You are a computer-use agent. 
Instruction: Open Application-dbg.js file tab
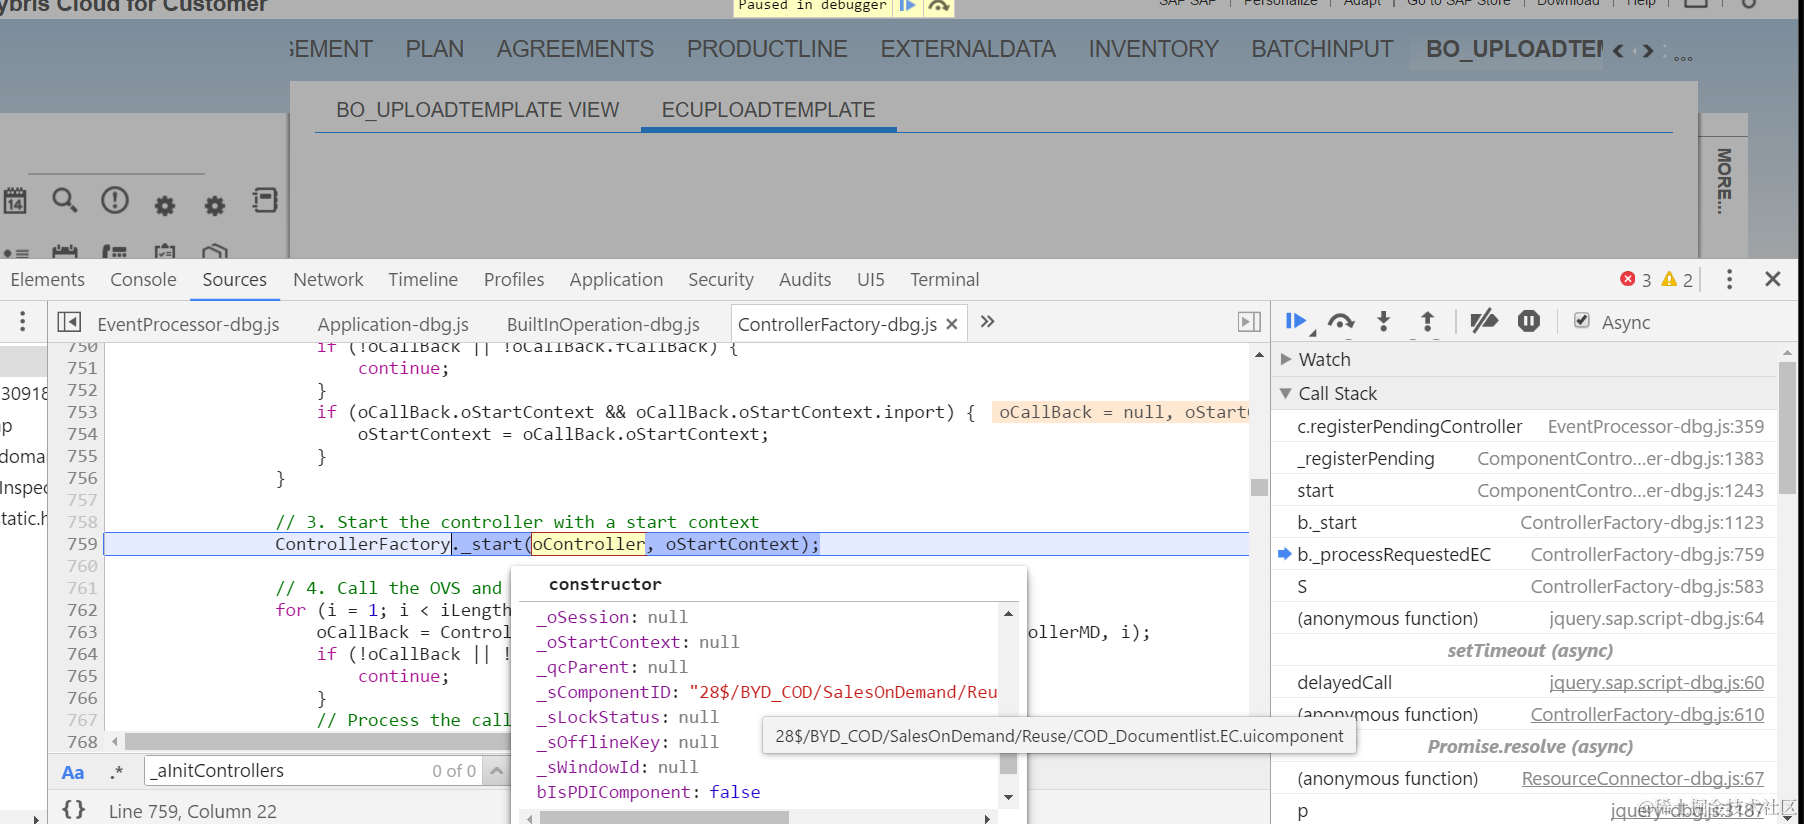[x=393, y=324]
